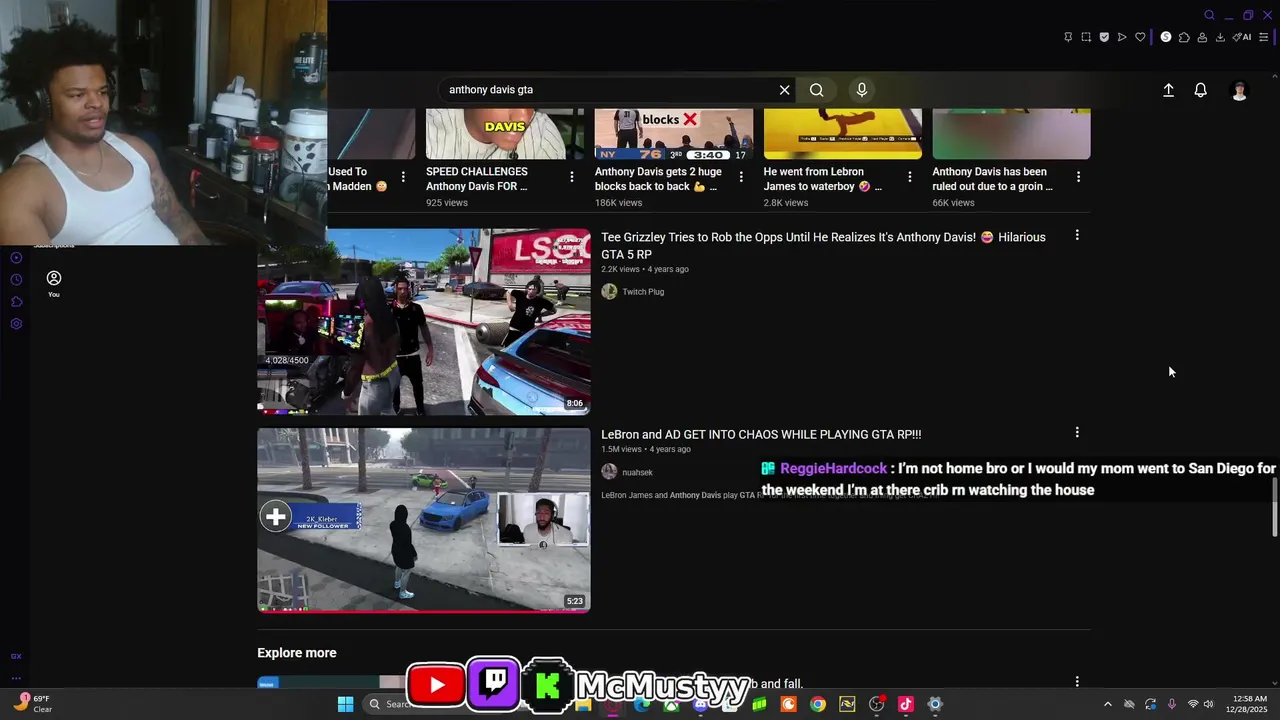Open the AI assistant button in toolbar
This screenshot has height=720, width=1280.
(1242, 37)
